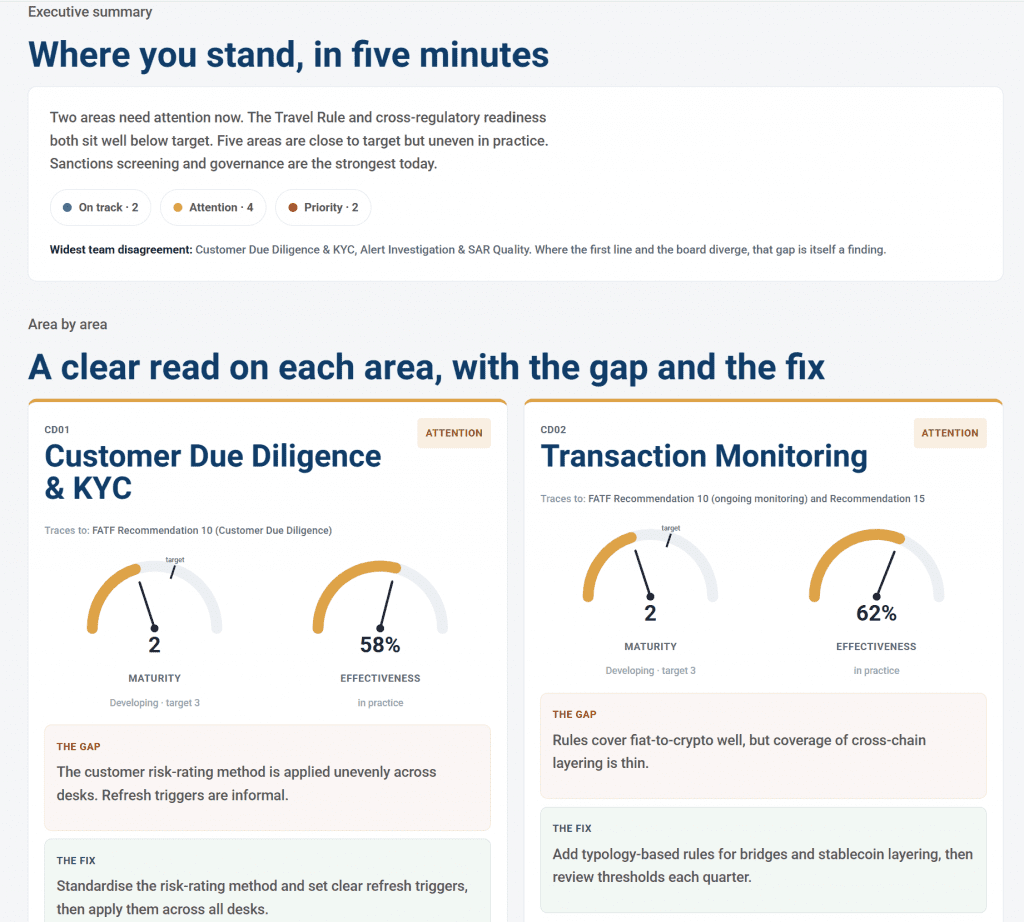This screenshot has width=1024, height=922.
Task: Click the Attention · 4 status pill
Action: 213,208
